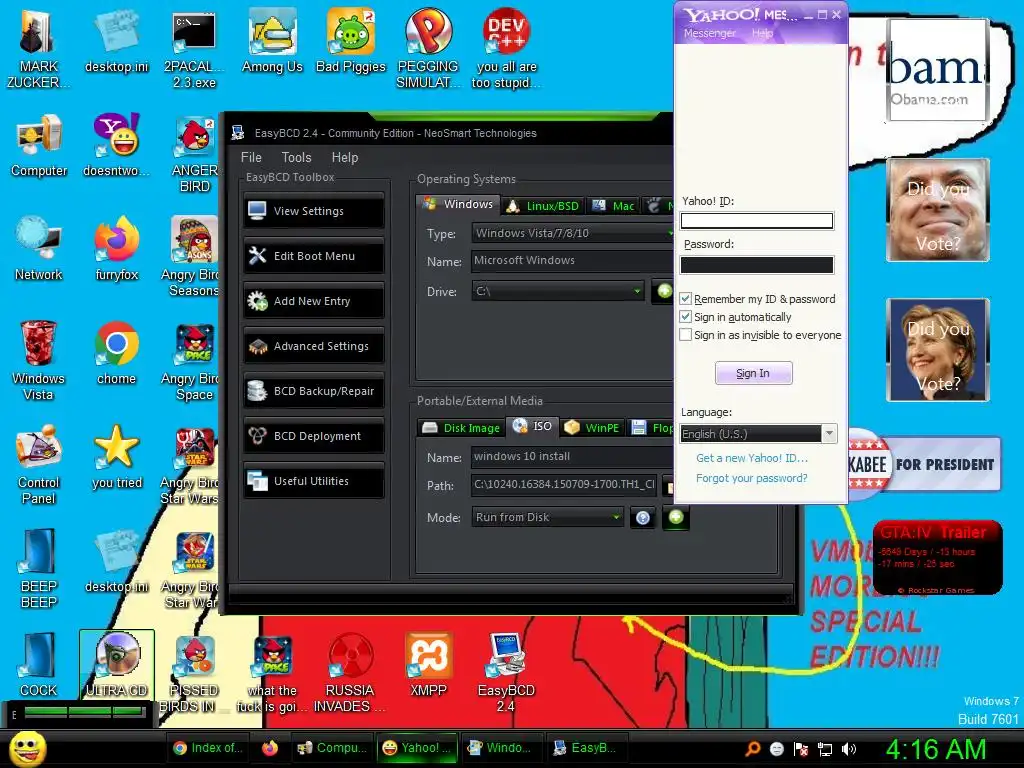Open the EasyBCD Tools menu
1024x768 pixels.
296,157
